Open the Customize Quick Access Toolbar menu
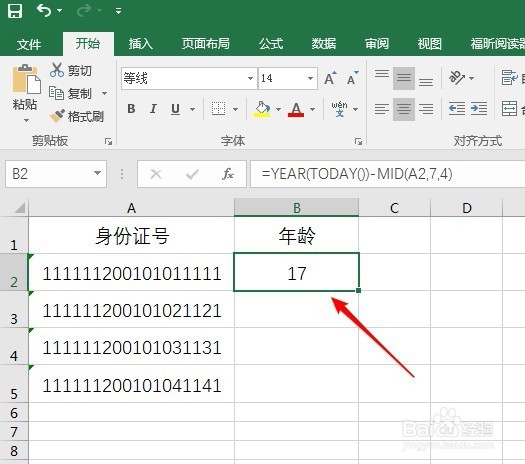This screenshot has height=464, width=525. 118,11
